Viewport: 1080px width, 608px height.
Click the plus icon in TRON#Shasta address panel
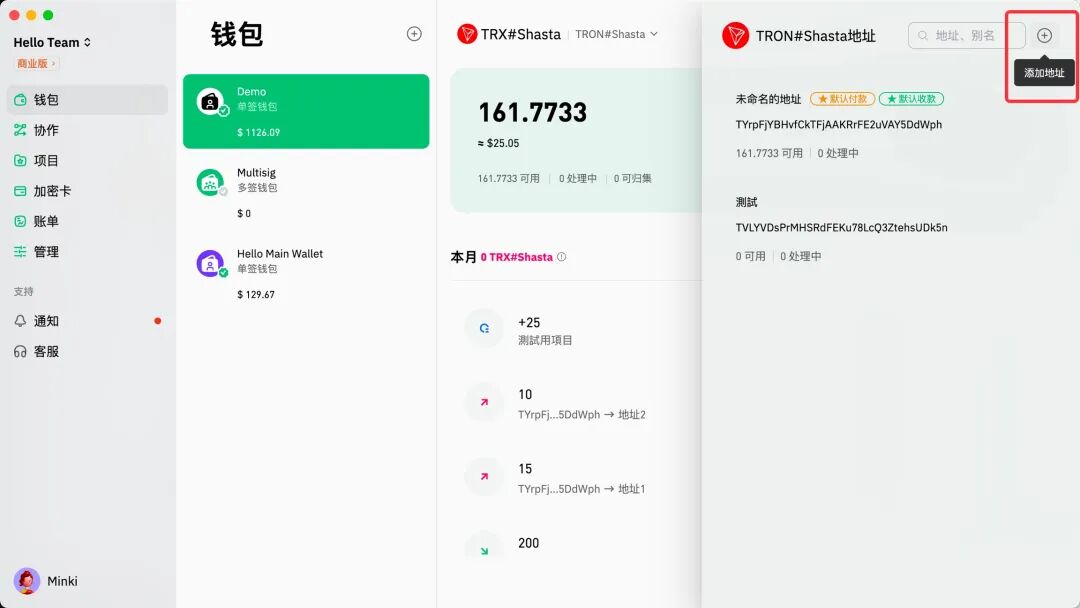pos(1043,35)
